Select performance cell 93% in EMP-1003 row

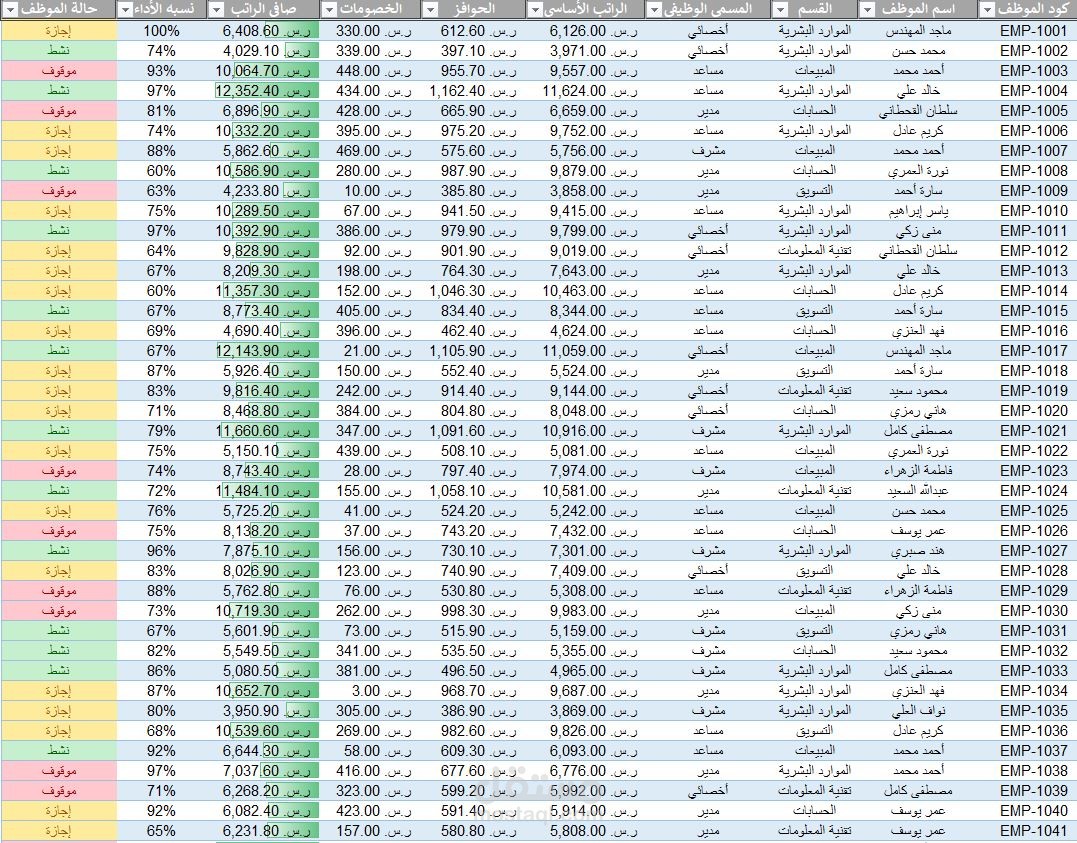(x=161, y=71)
